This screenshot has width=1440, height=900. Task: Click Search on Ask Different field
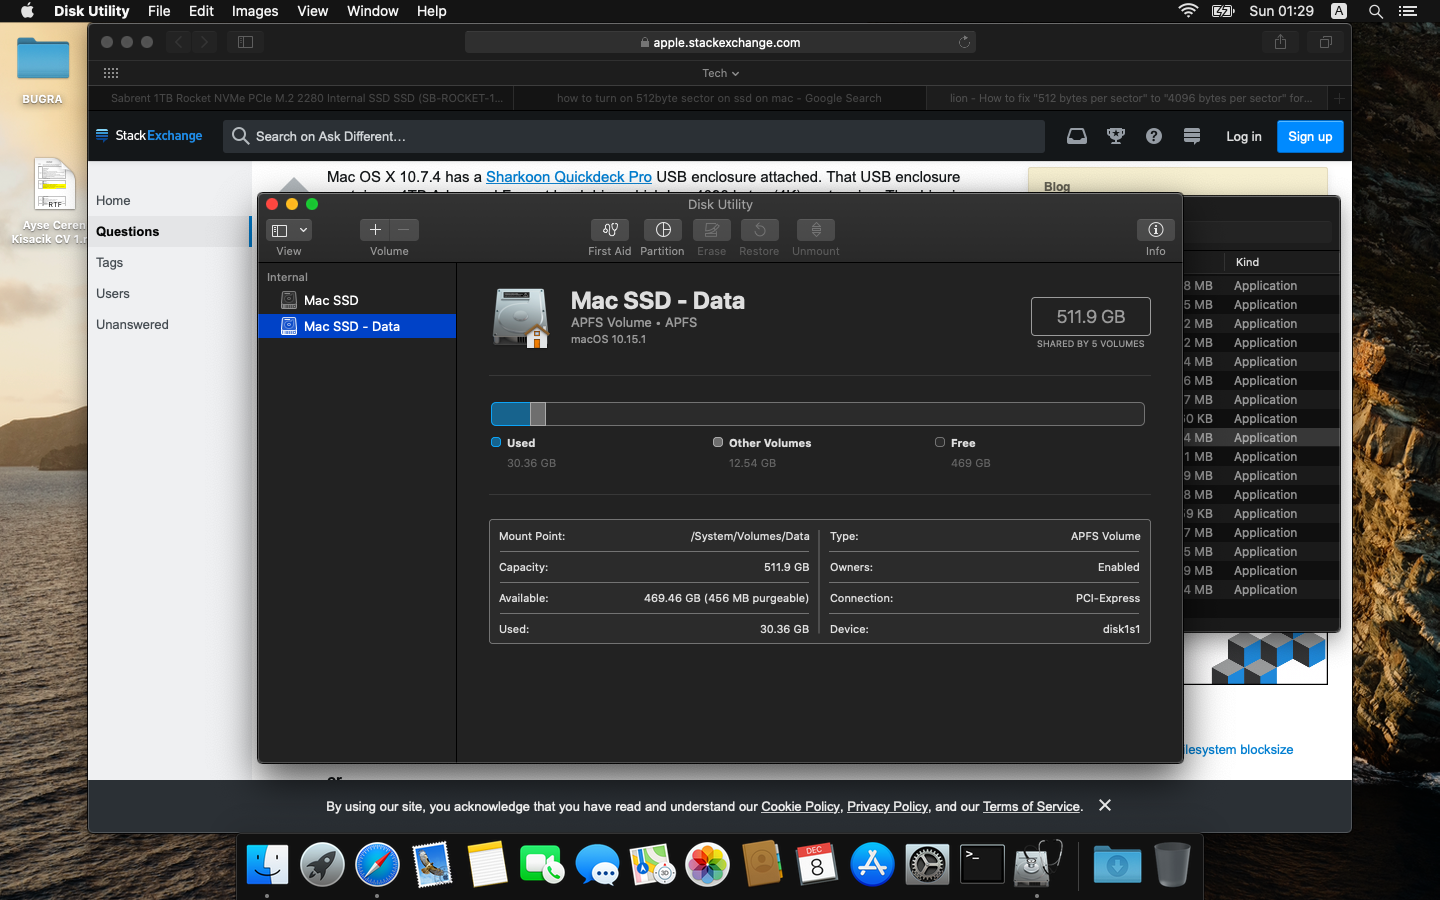tap(634, 136)
